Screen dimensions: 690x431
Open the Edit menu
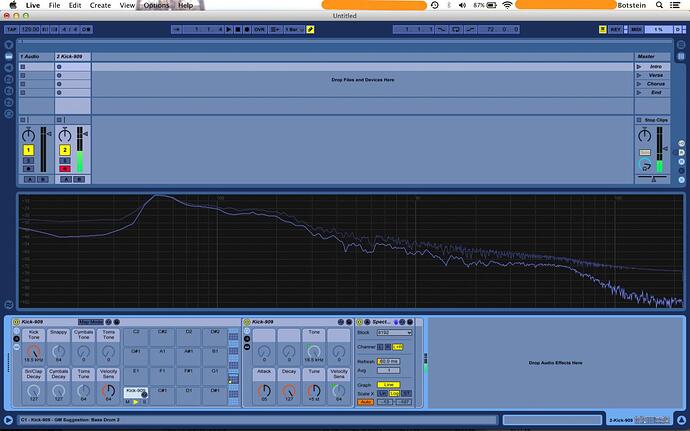point(75,5)
